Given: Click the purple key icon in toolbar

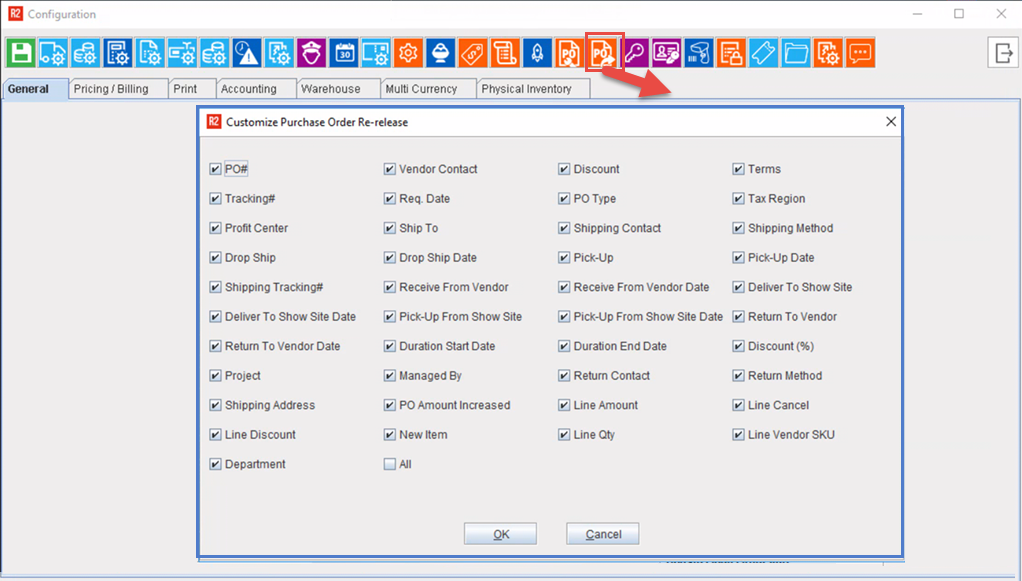Looking at the screenshot, I should [634, 53].
